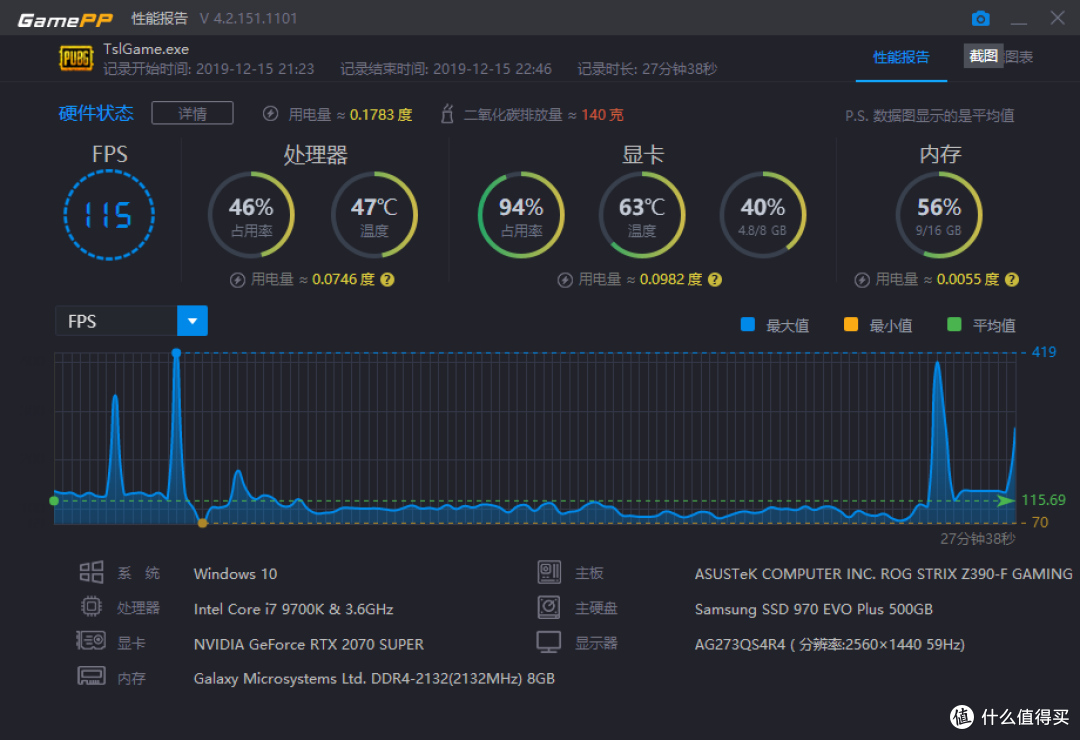The image size is (1080, 740).
Task: Click the minimum FPS orange marker on chart
Action: [x=202, y=523]
